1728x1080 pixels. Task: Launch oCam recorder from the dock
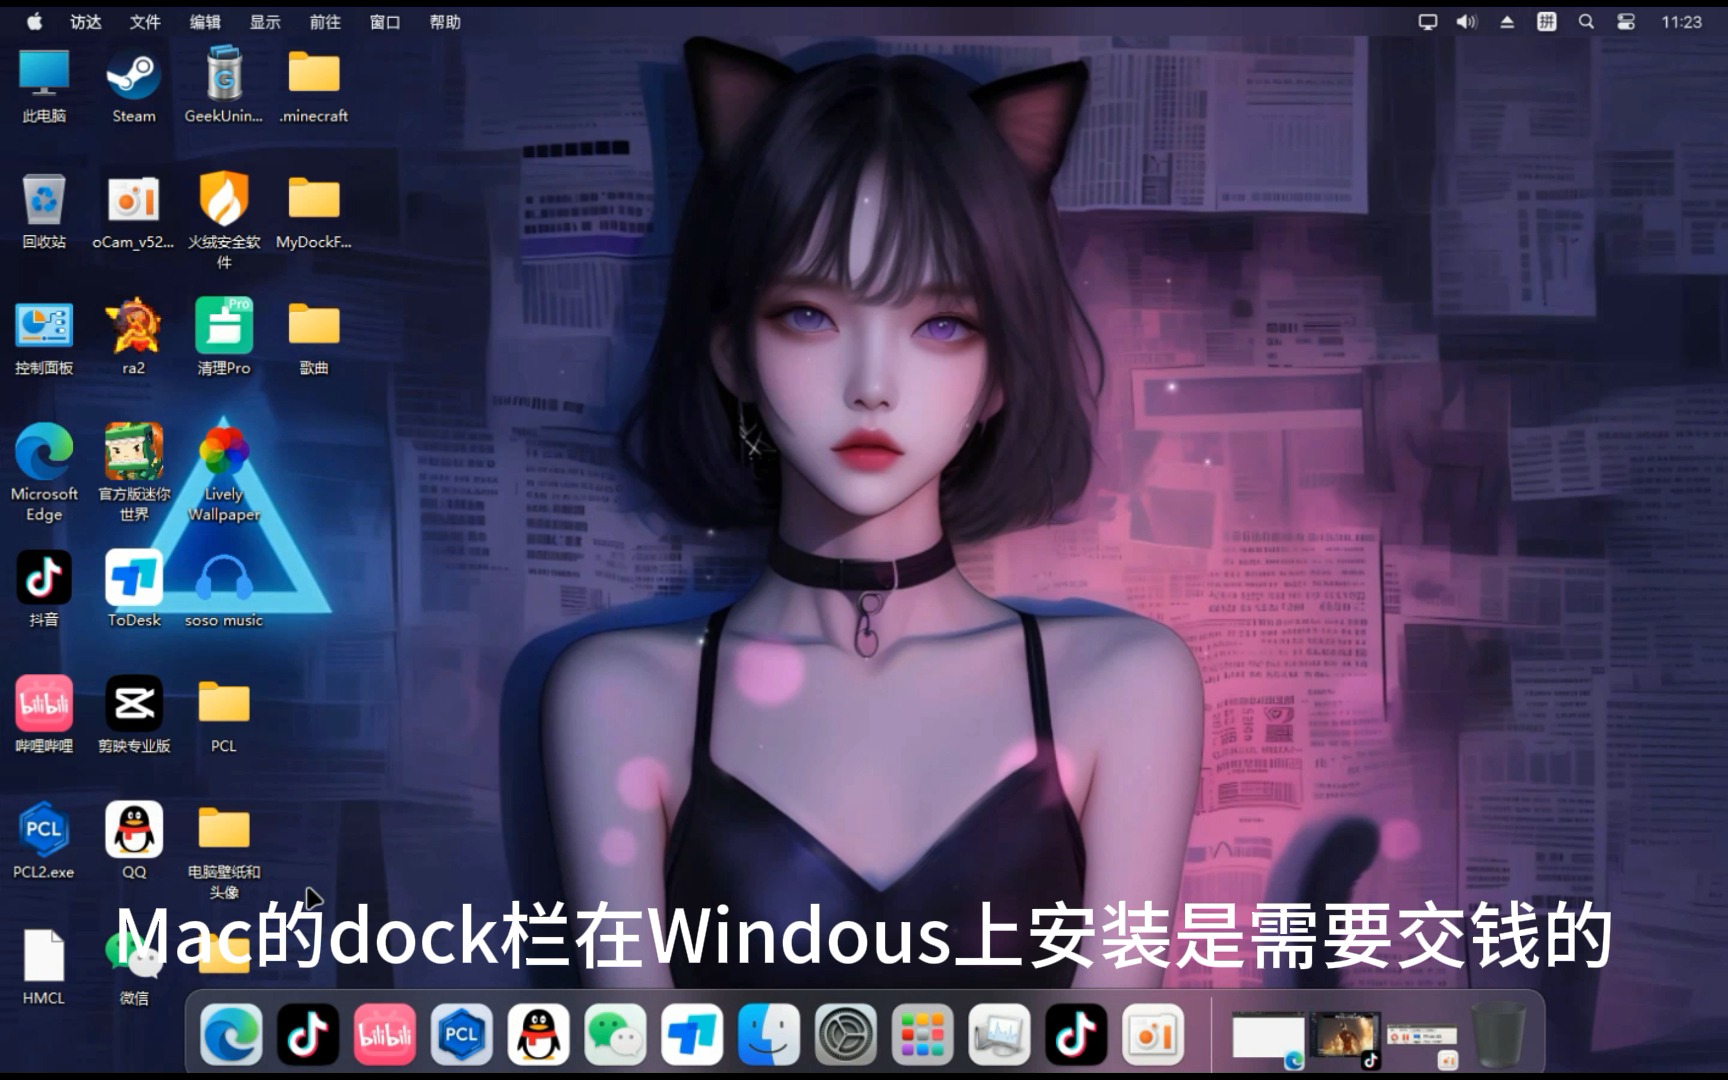point(1152,1034)
